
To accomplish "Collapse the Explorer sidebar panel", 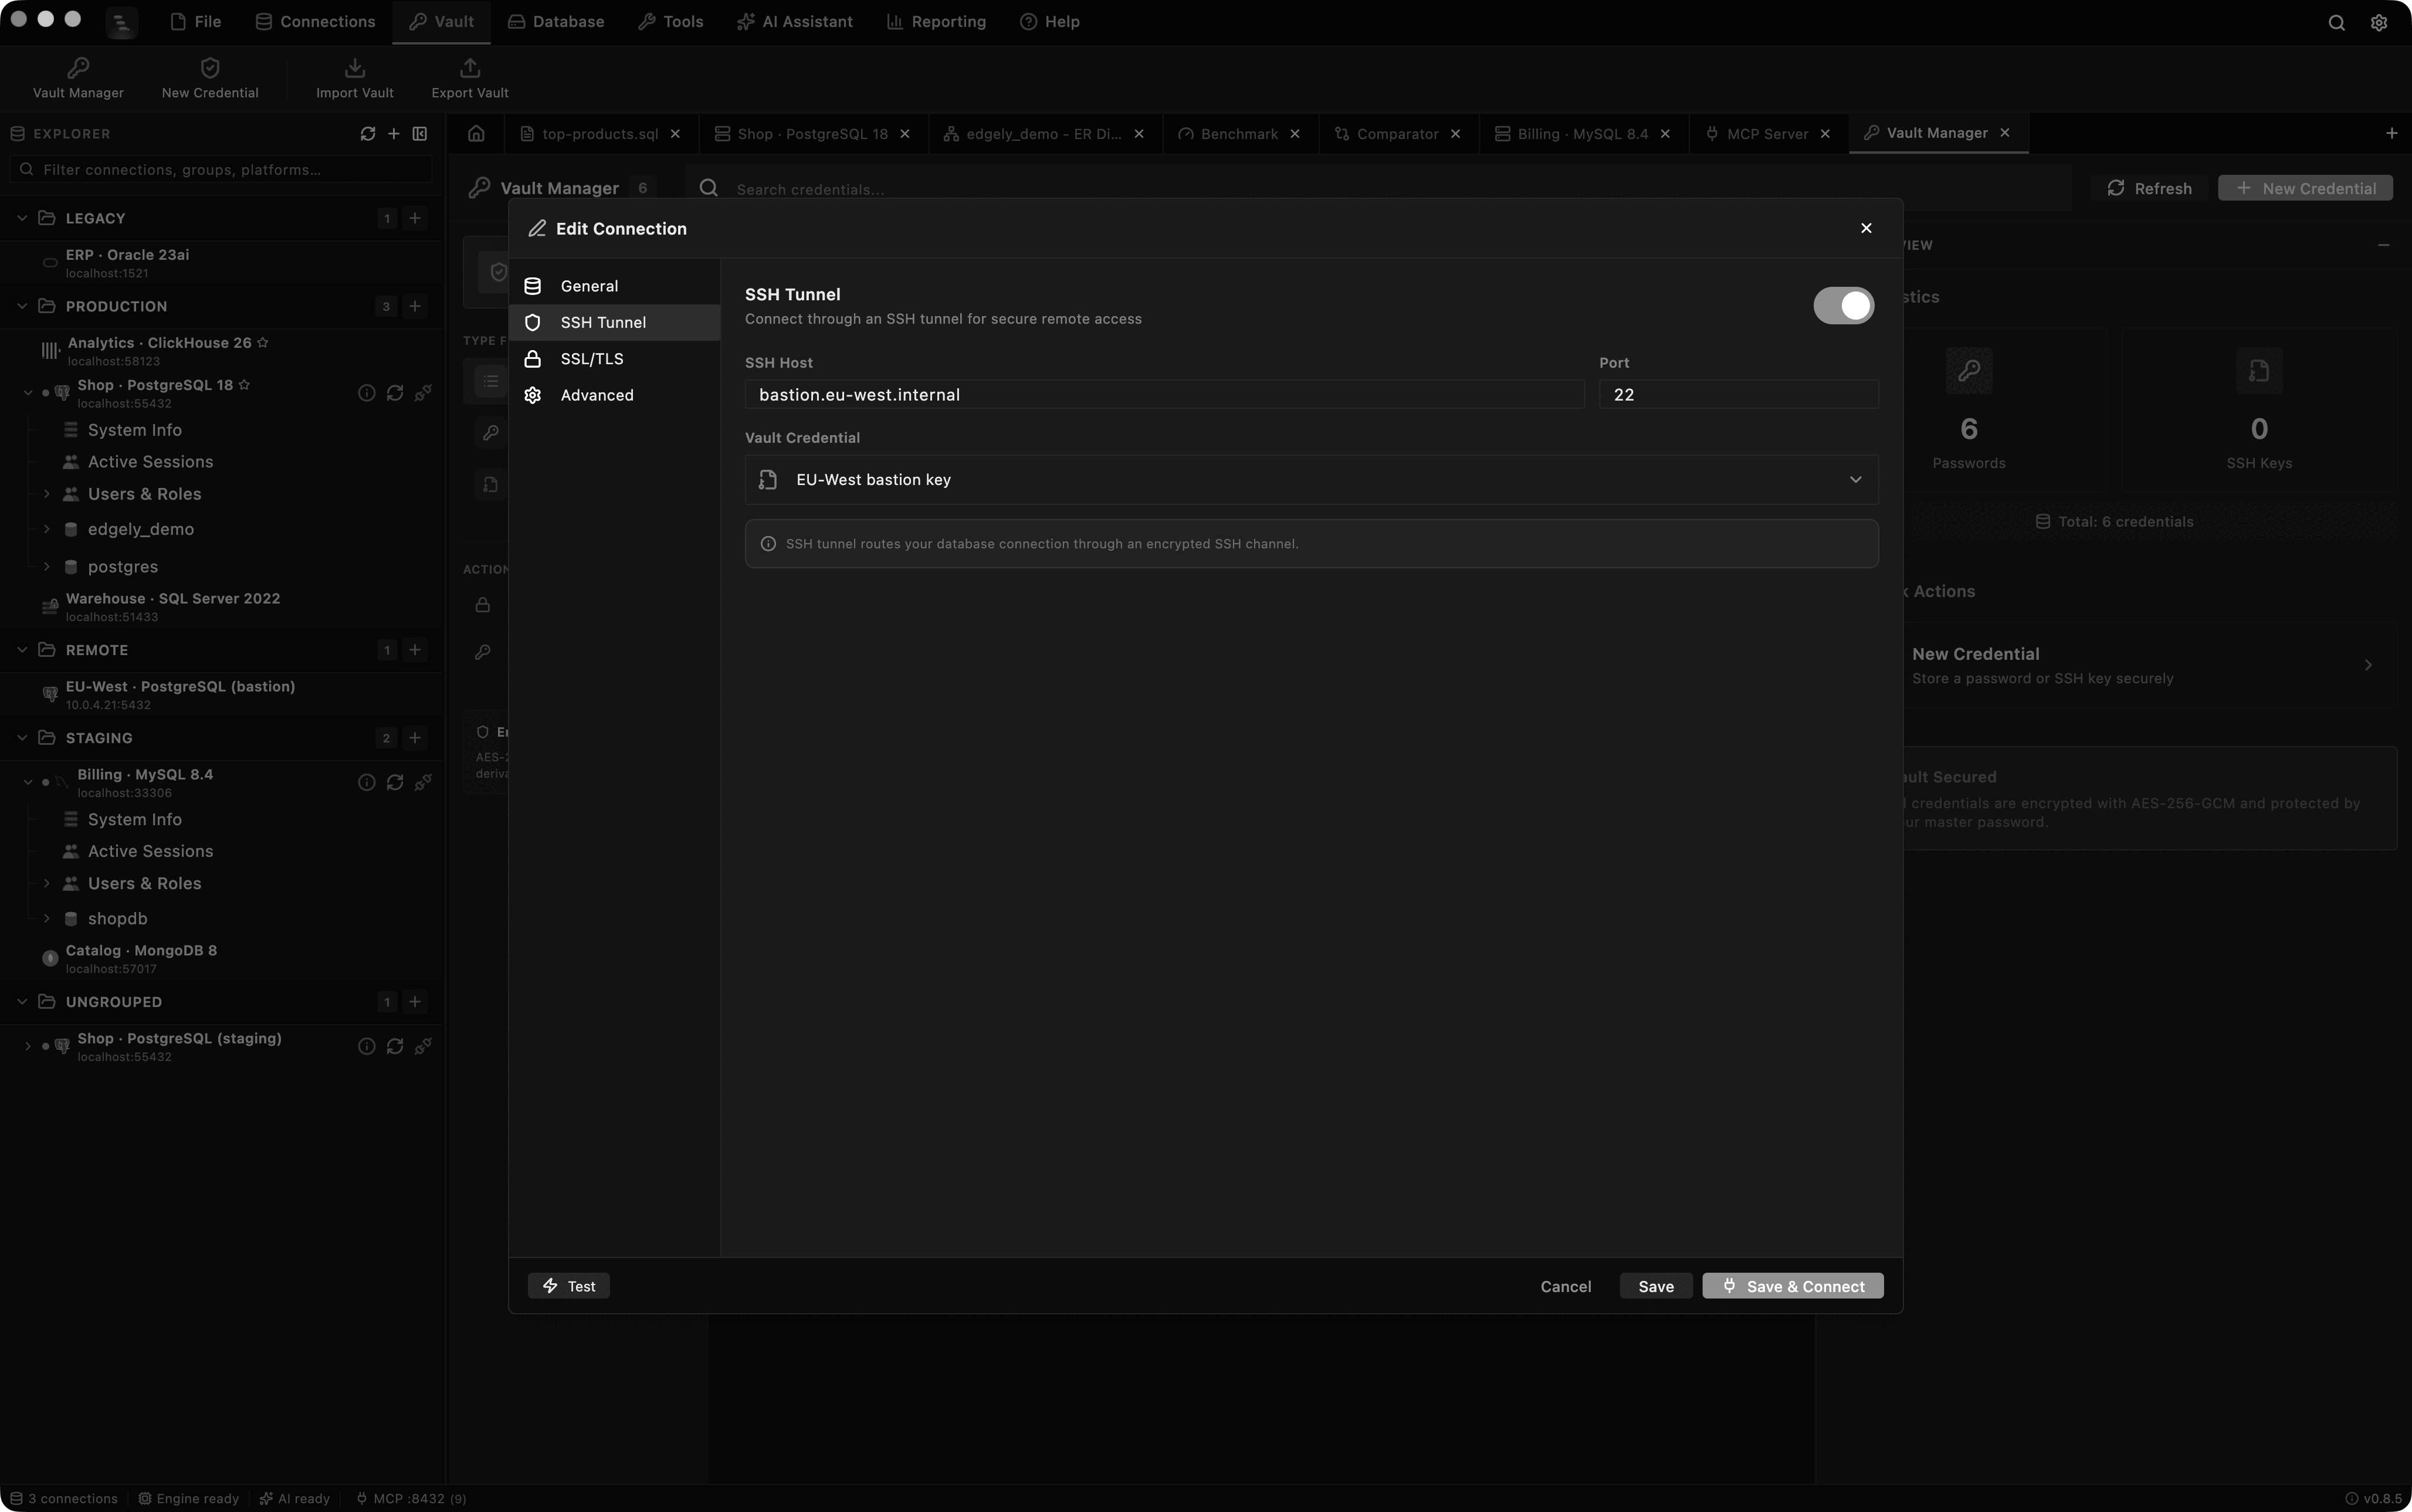I will (x=420, y=133).
